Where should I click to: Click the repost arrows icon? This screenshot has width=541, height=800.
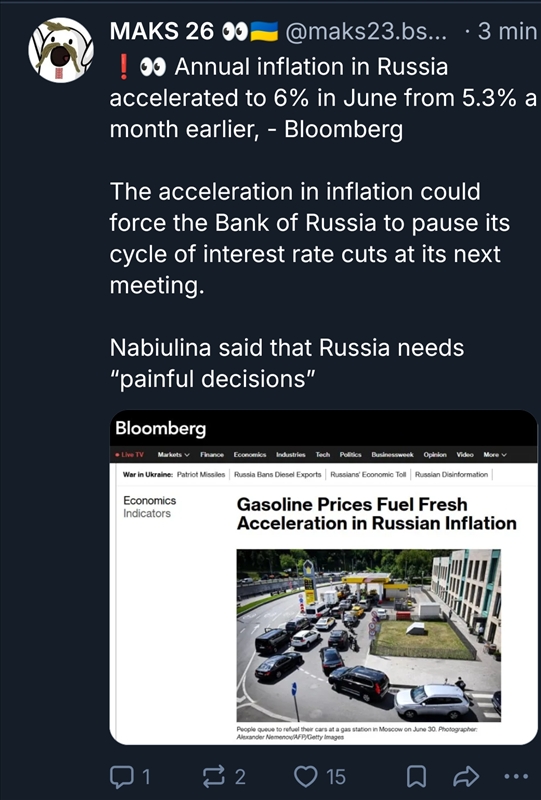[213, 777]
